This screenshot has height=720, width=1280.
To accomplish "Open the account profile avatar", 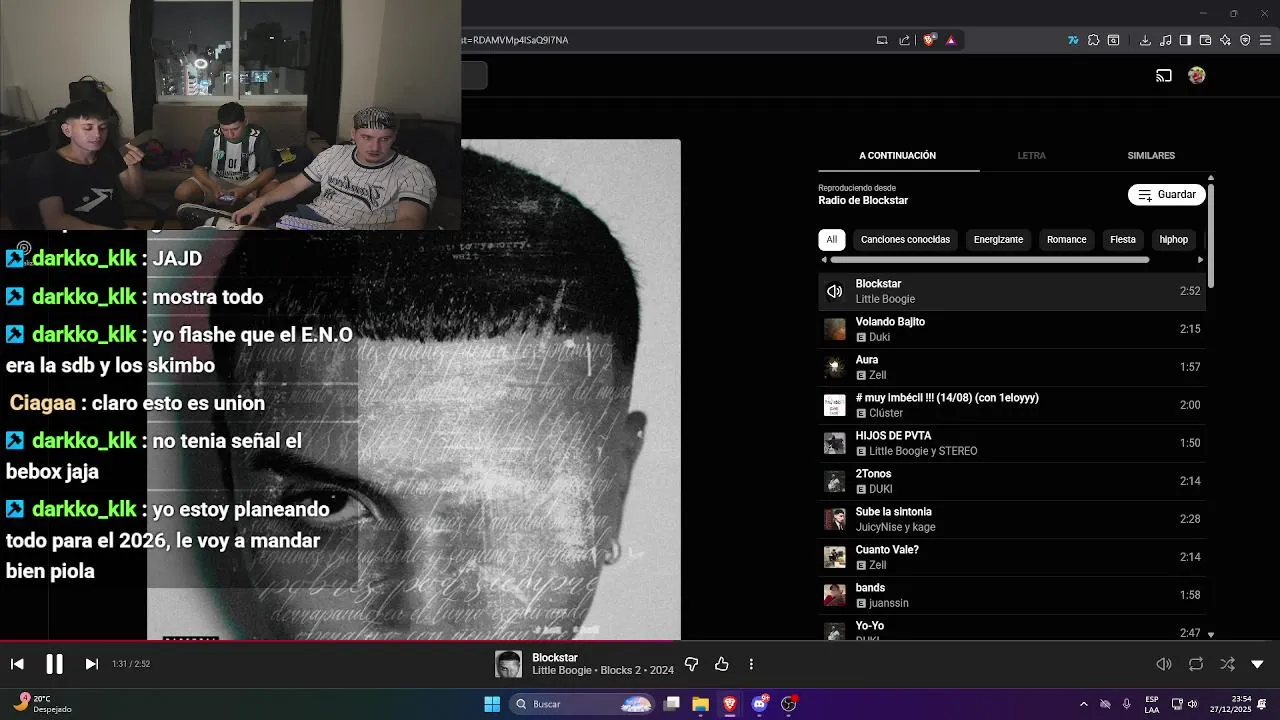I will pyautogui.click(x=1196, y=76).
